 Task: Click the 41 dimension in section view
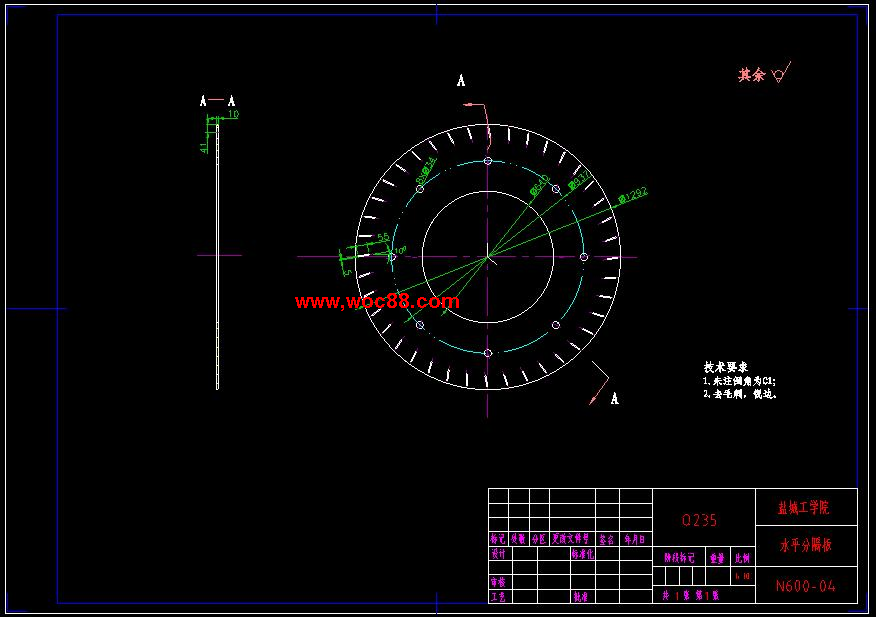point(203,147)
